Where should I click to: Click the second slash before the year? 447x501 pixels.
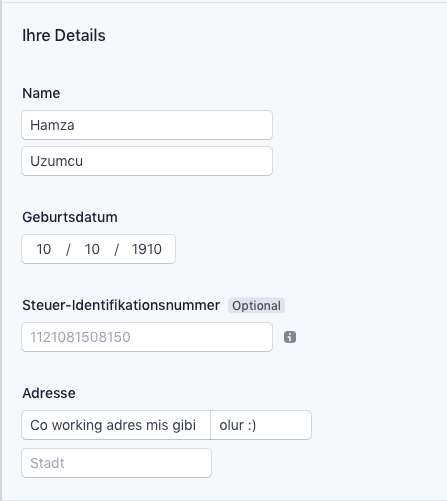tap(116, 249)
